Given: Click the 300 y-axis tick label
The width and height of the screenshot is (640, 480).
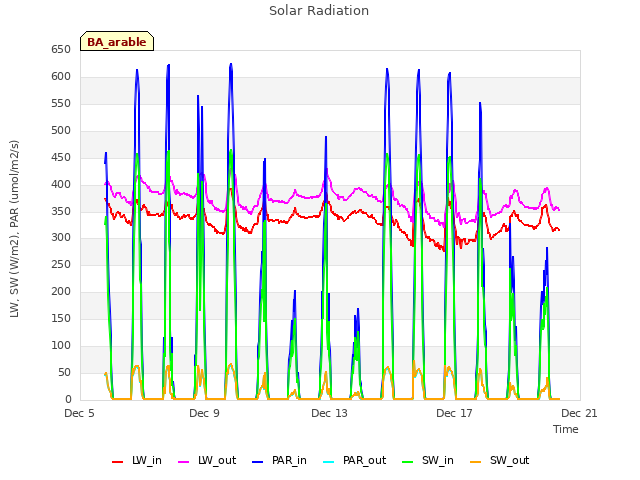Looking at the screenshot, I should point(61,238).
